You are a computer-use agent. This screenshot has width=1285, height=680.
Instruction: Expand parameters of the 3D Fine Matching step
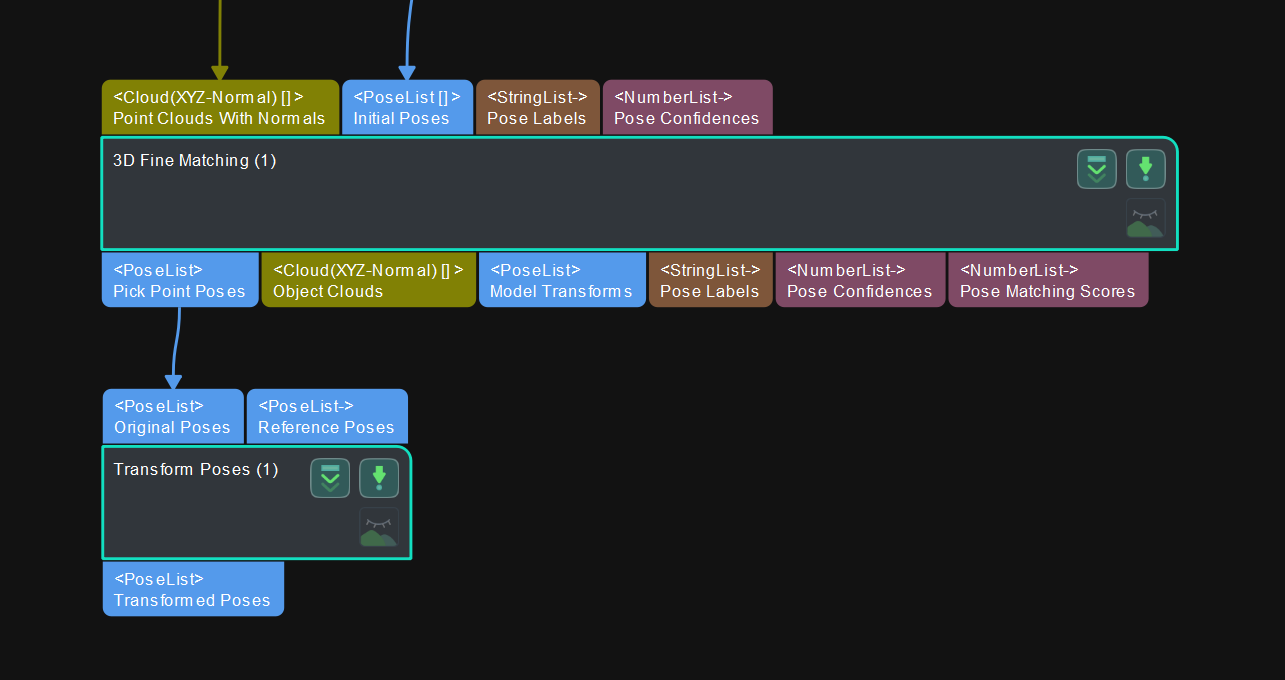coord(1096,169)
